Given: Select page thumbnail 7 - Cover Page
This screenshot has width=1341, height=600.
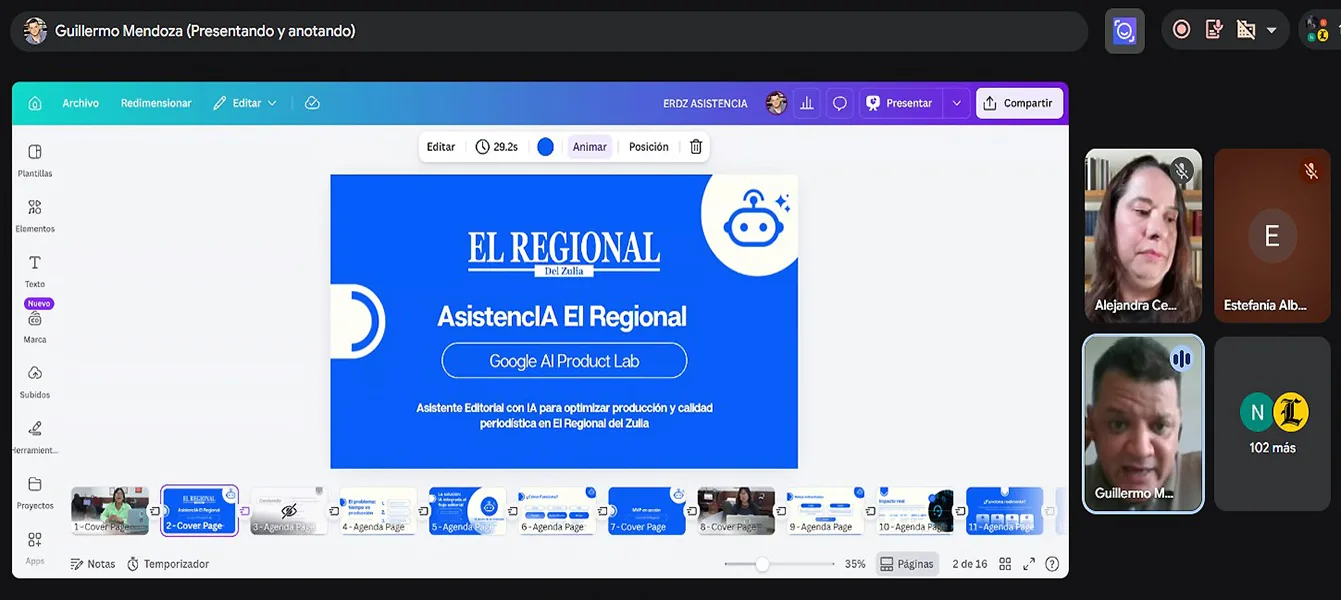Looking at the screenshot, I should click(x=647, y=511).
